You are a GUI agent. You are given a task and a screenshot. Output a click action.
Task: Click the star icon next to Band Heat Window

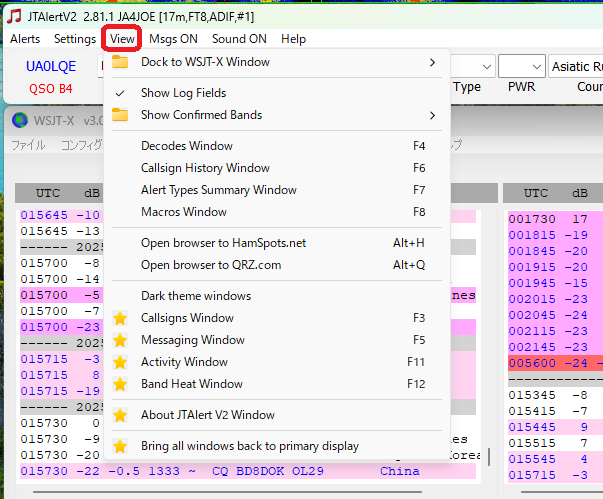point(120,384)
